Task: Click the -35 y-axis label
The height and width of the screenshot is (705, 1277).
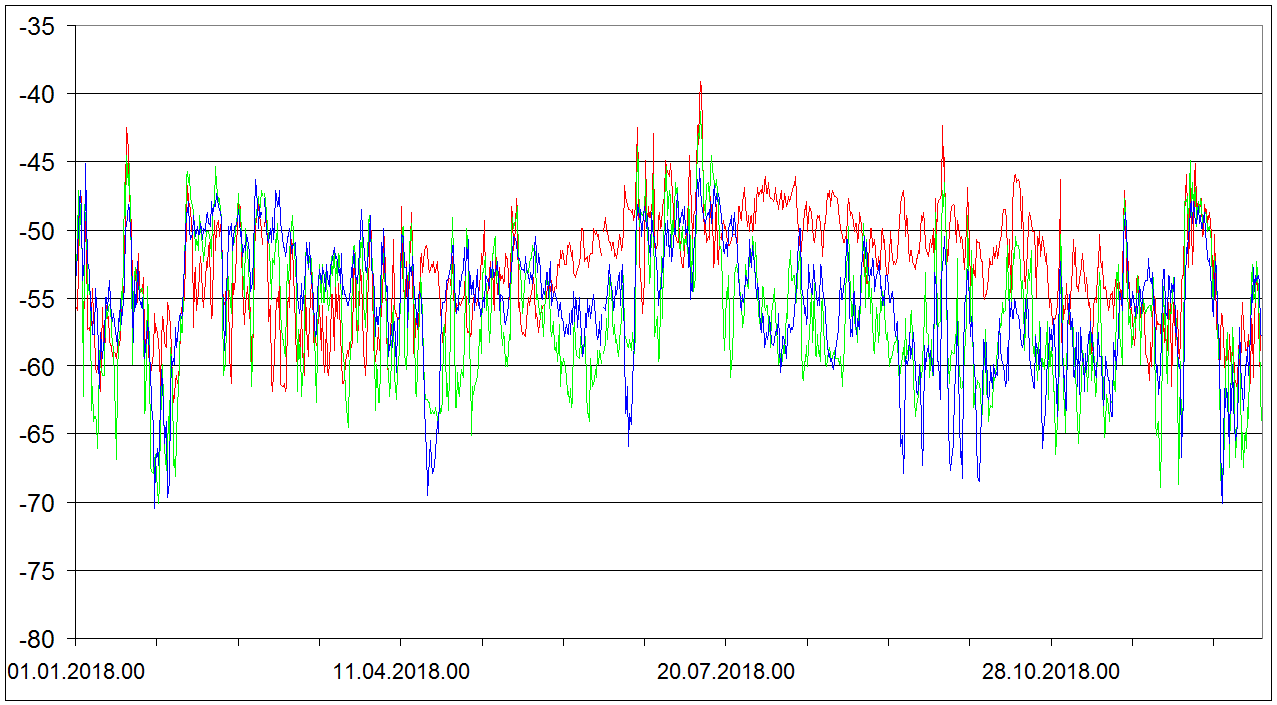Action: [x=39, y=26]
